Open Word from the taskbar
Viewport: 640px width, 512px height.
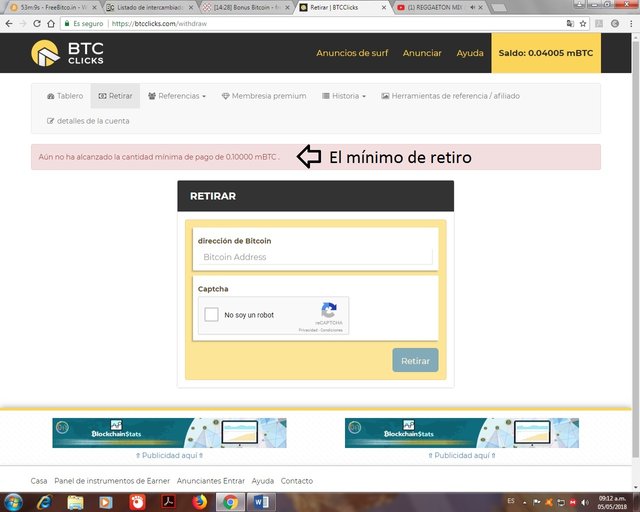pyautogui.click(x=261, y=502)
